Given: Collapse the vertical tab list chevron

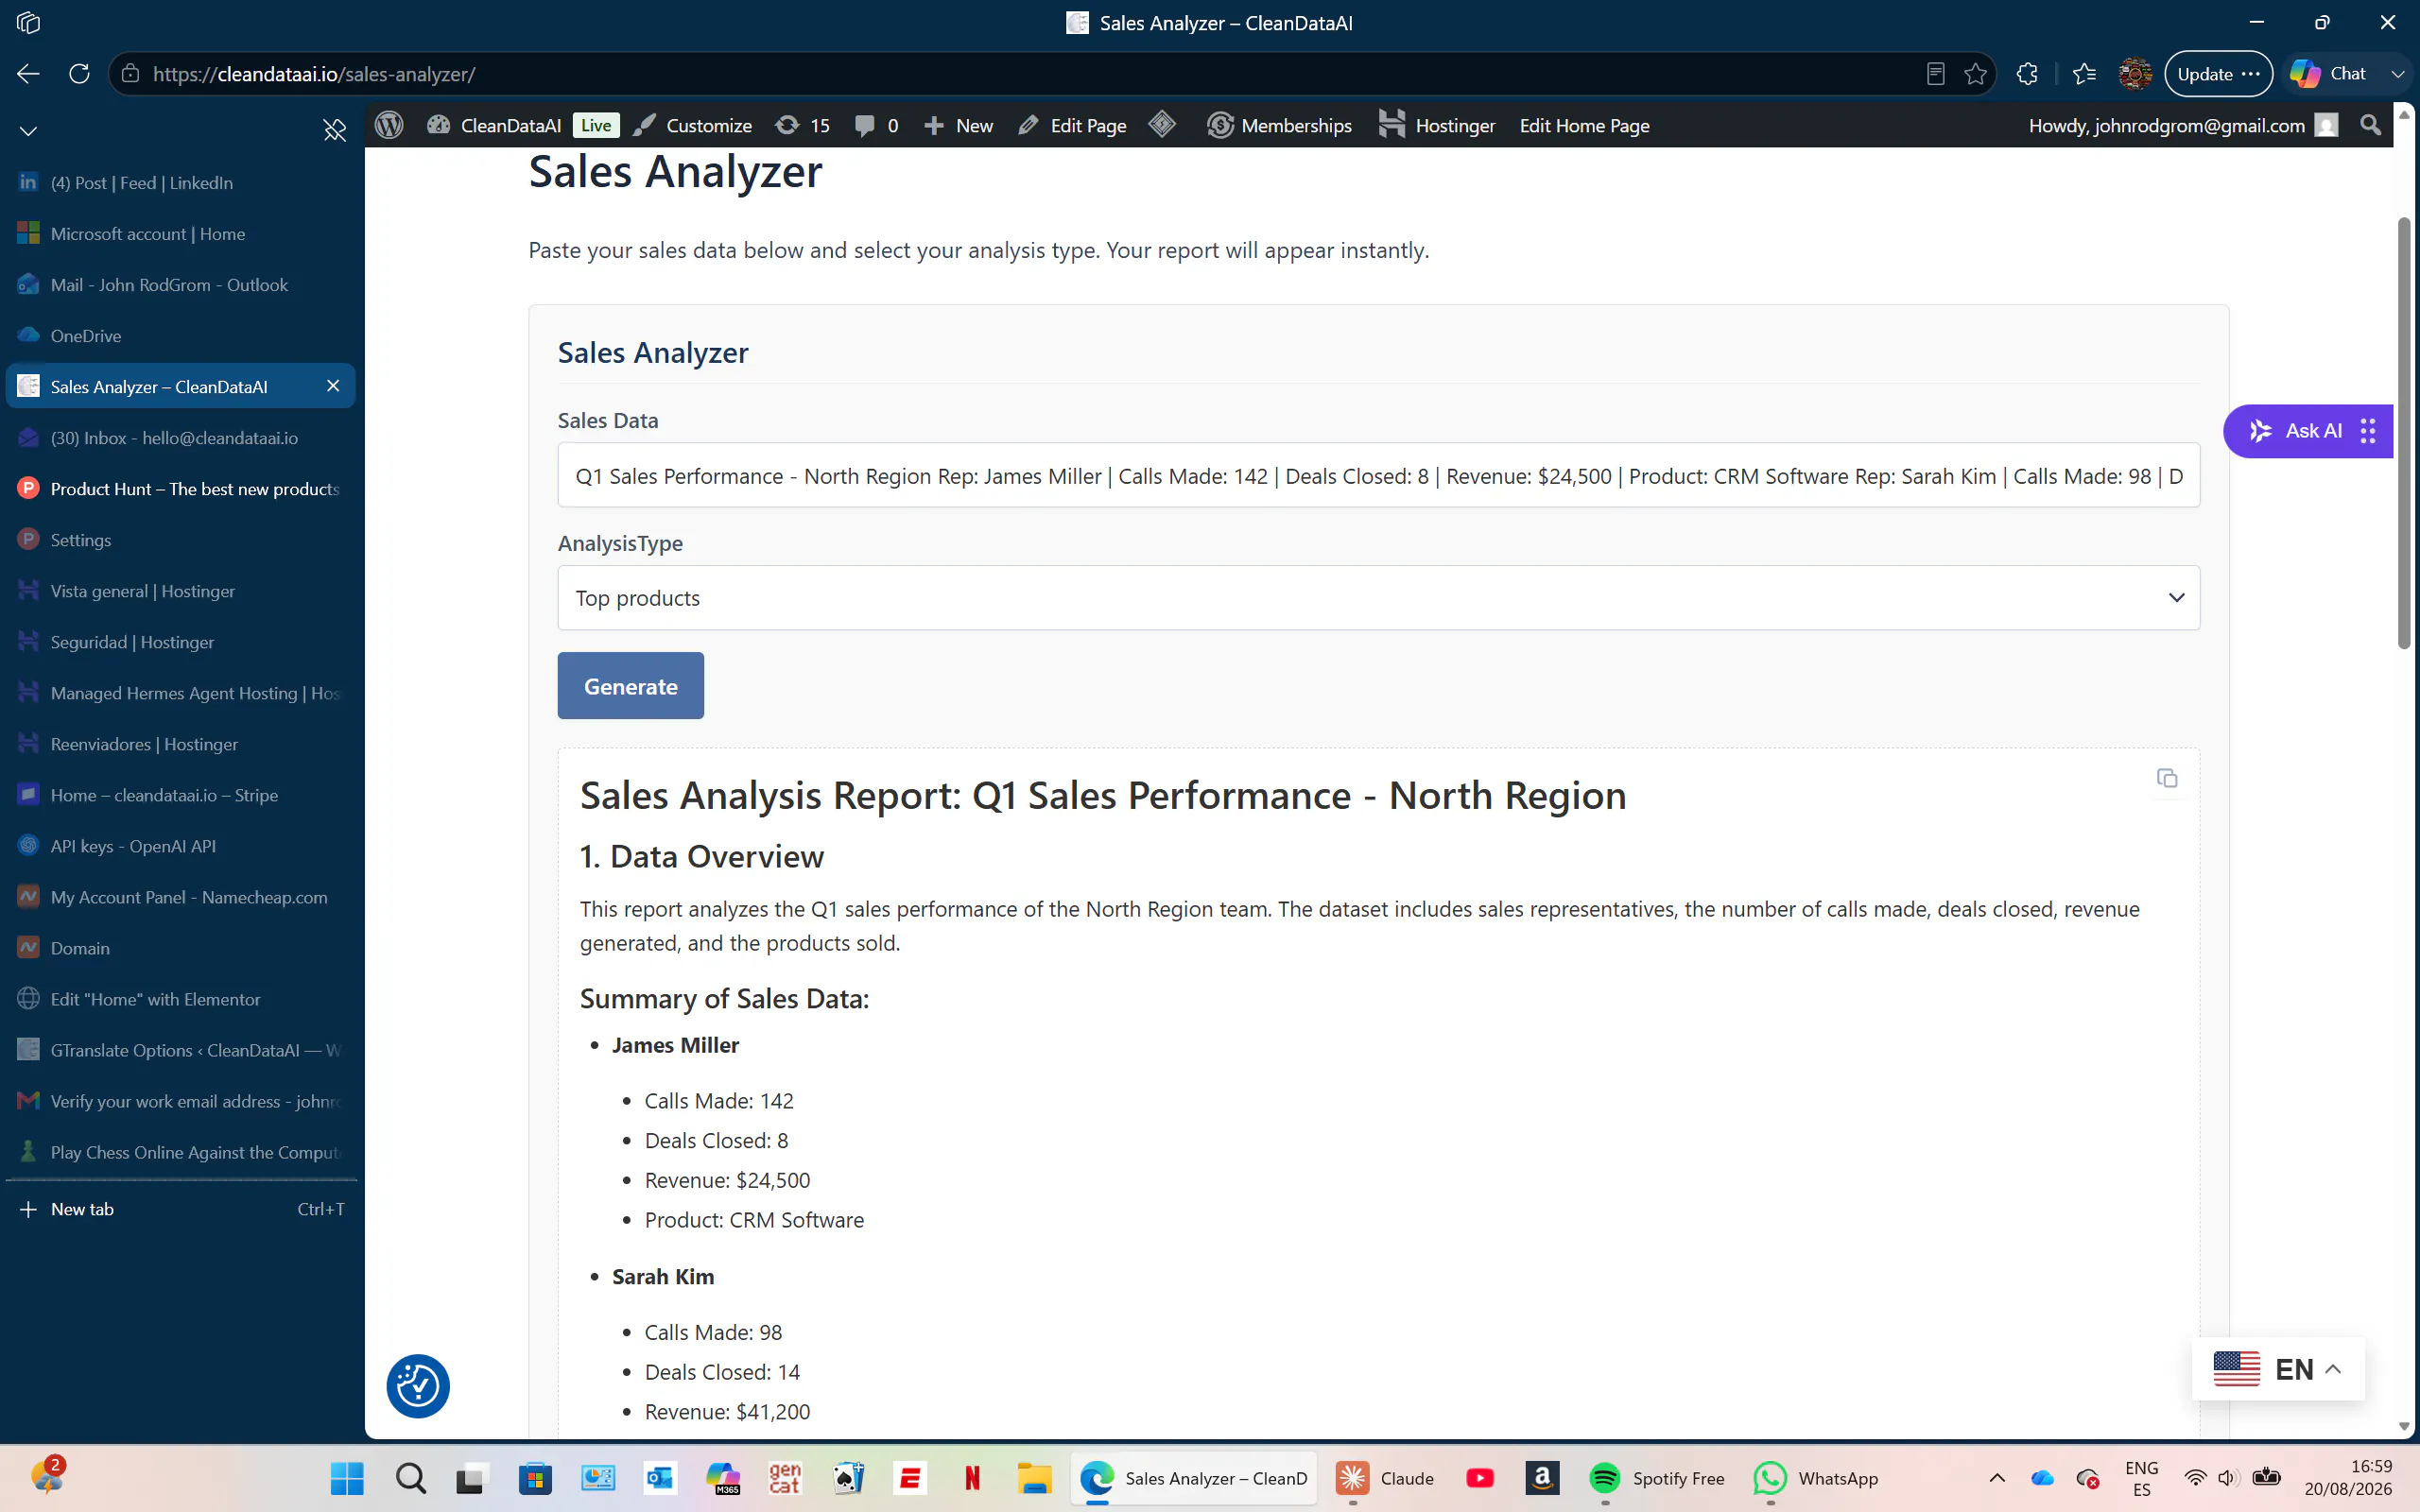Looking at the screenshot, I should (x=28, y=131).
